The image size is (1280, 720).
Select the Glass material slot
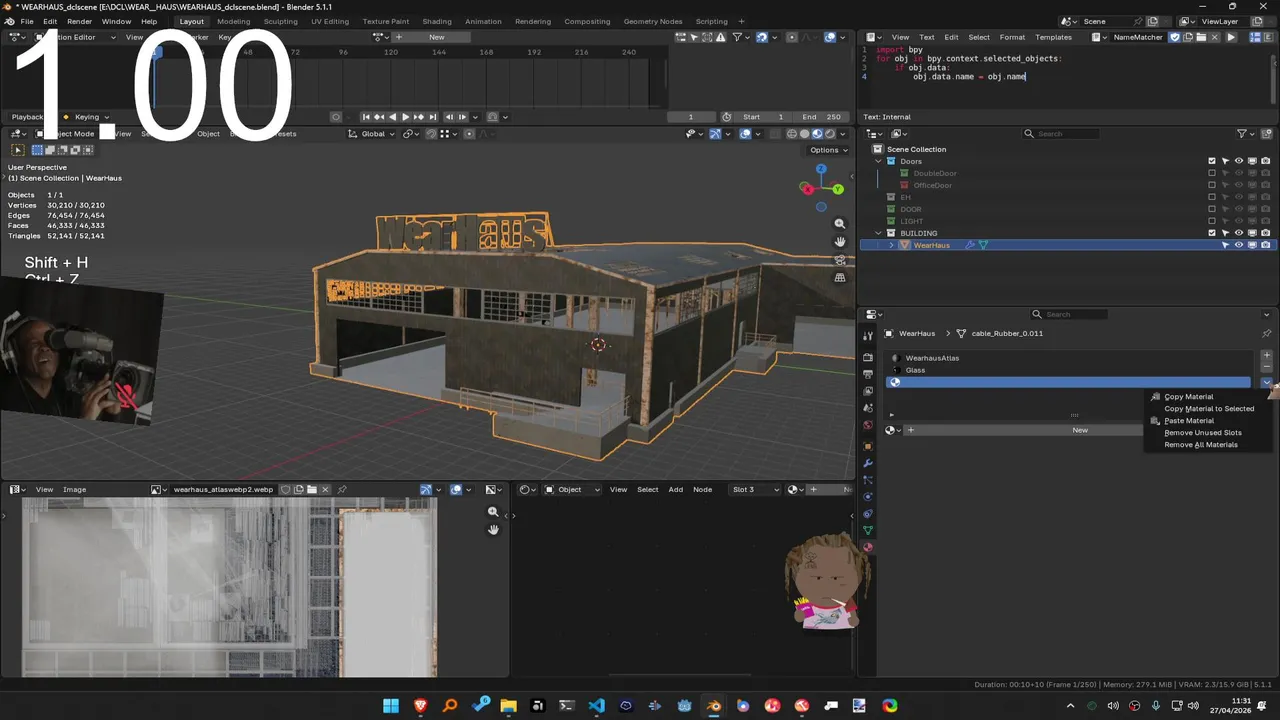tap(1069, 370)
